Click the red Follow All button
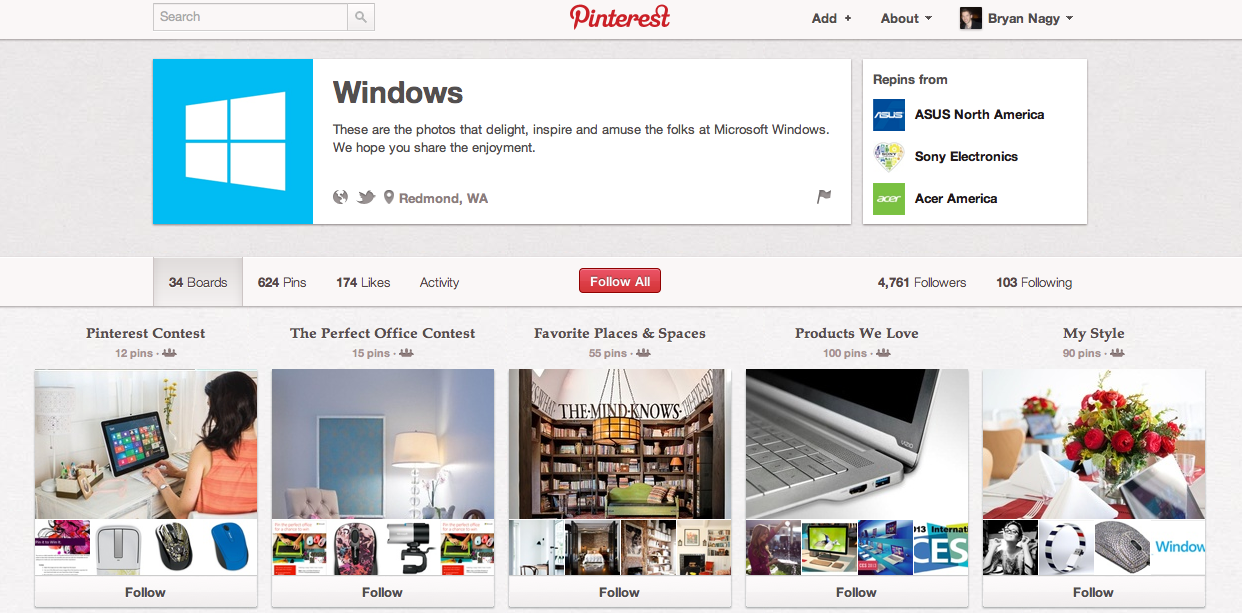 [620, 282]
